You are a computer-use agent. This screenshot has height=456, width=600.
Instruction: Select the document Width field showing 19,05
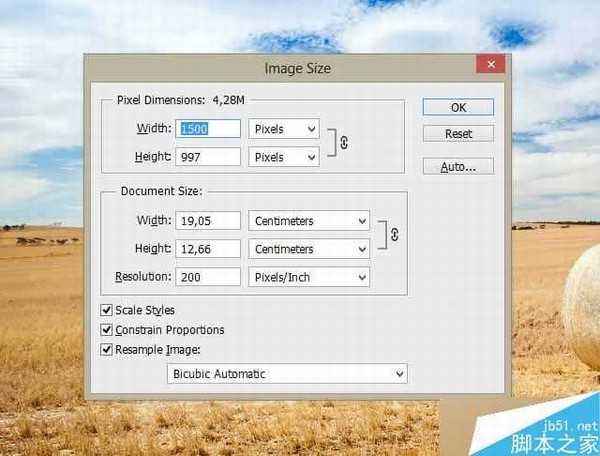point(209,221)
